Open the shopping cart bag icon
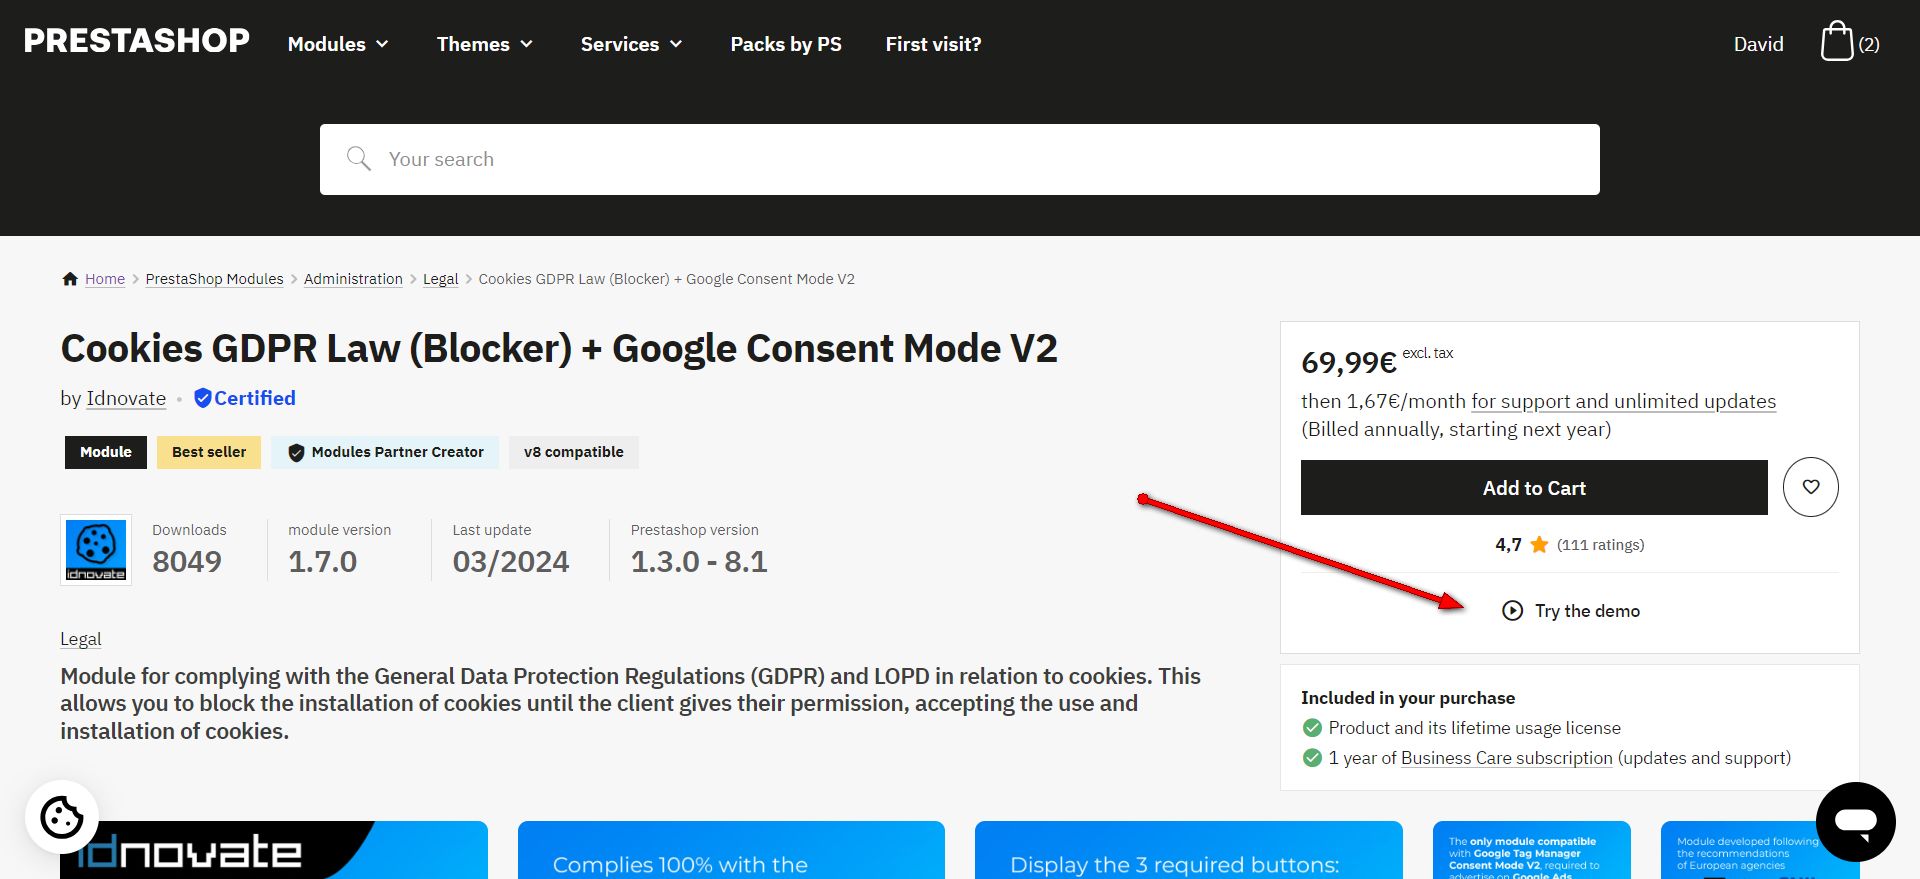1920x879 pixels. (x=1836, y=42)
